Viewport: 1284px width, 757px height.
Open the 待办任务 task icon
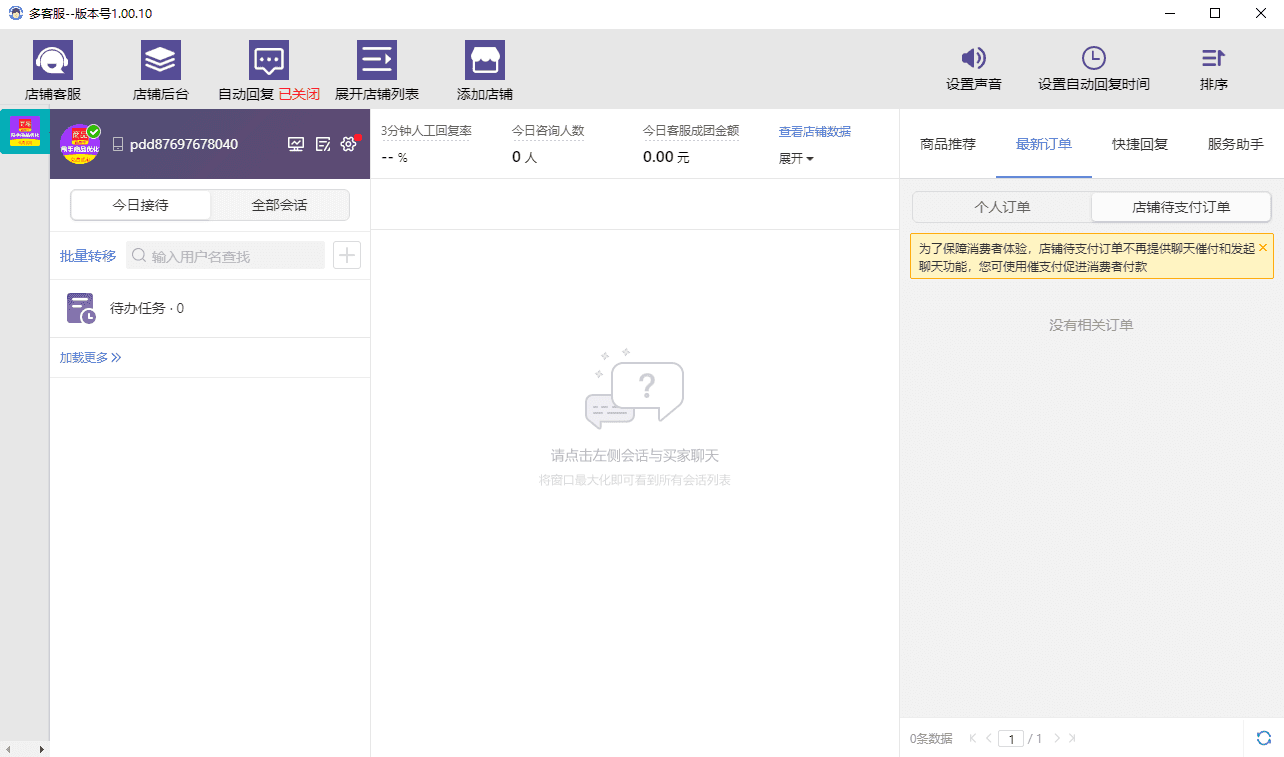click(x=81, y=308)
